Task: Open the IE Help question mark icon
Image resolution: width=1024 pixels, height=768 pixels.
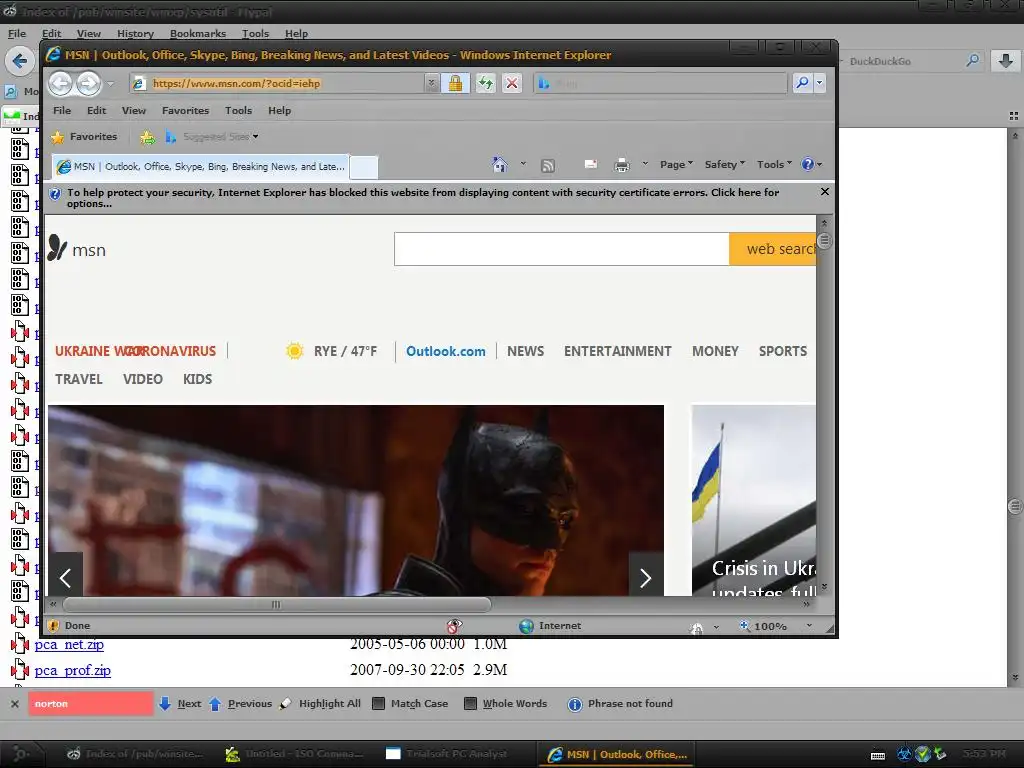Action: (808, 165)
